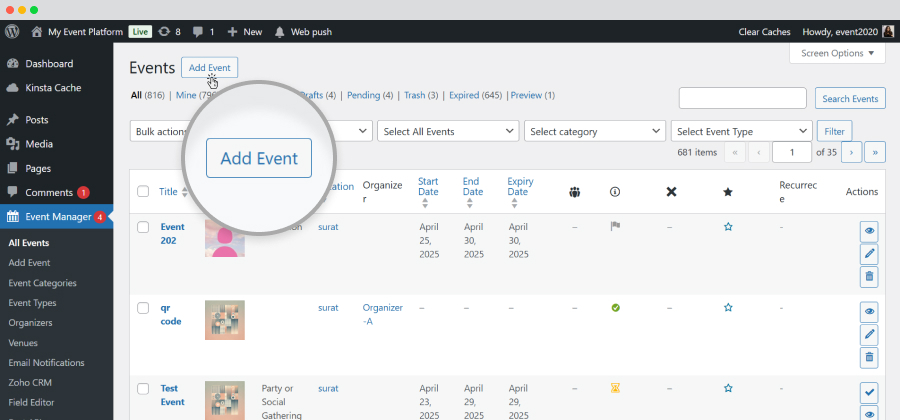Show the Expired (645) events filter
Image resolution: width=900 pixels, height=420 pixels.
tap(476, 95)
